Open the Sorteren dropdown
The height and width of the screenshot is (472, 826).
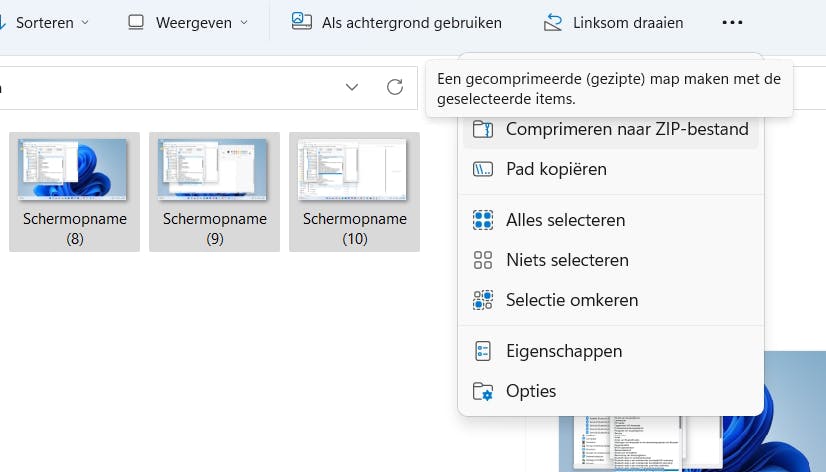[52, 22]
